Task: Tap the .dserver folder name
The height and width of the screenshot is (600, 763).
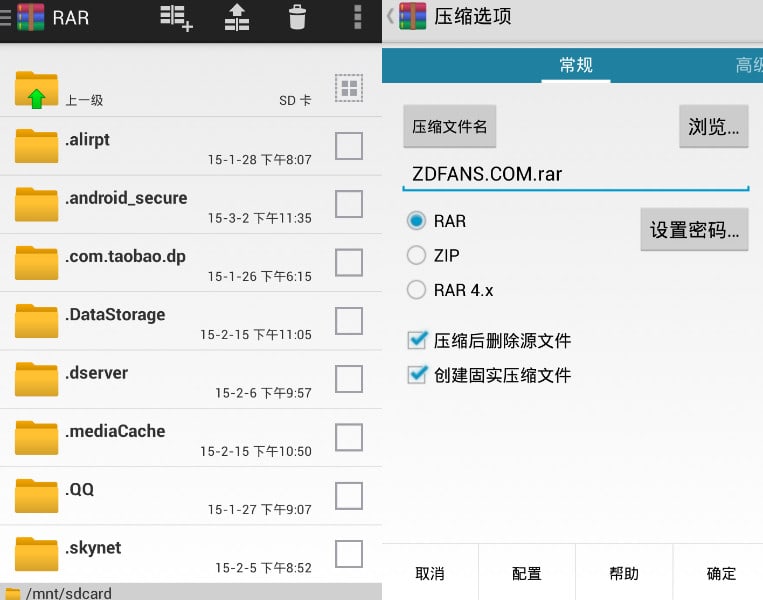Action: (x=97, y=373)
